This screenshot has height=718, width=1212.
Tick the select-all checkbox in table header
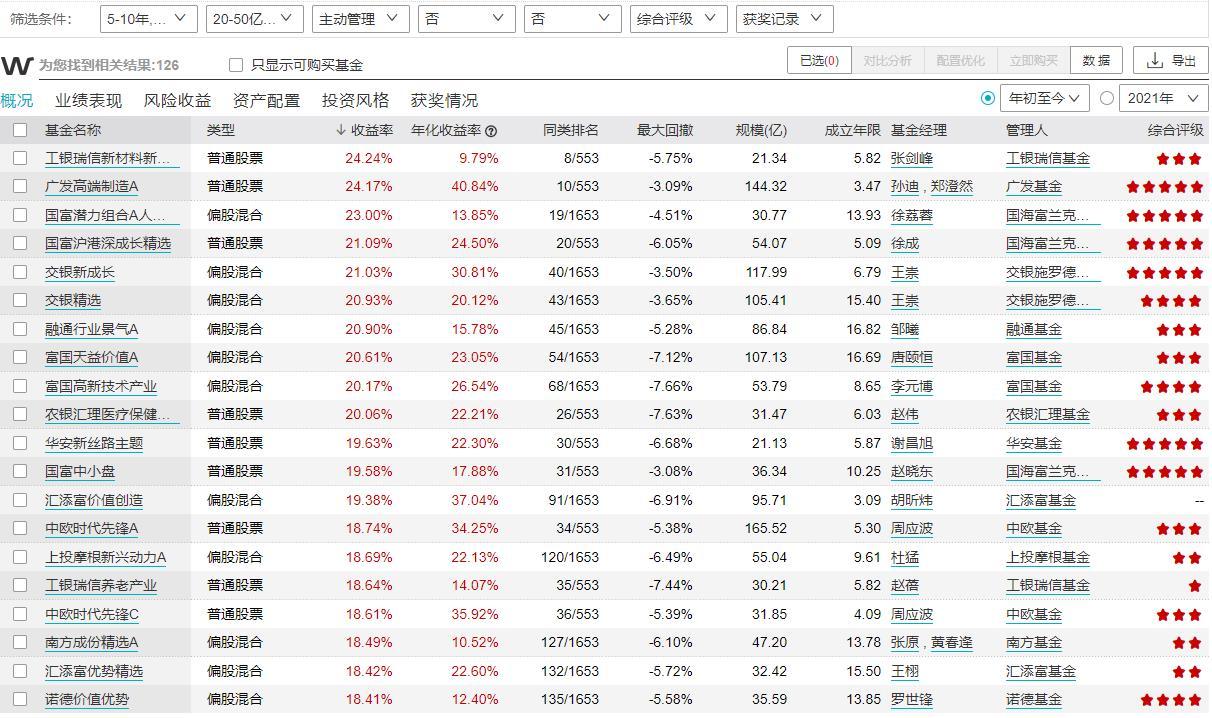click(20, 130)
